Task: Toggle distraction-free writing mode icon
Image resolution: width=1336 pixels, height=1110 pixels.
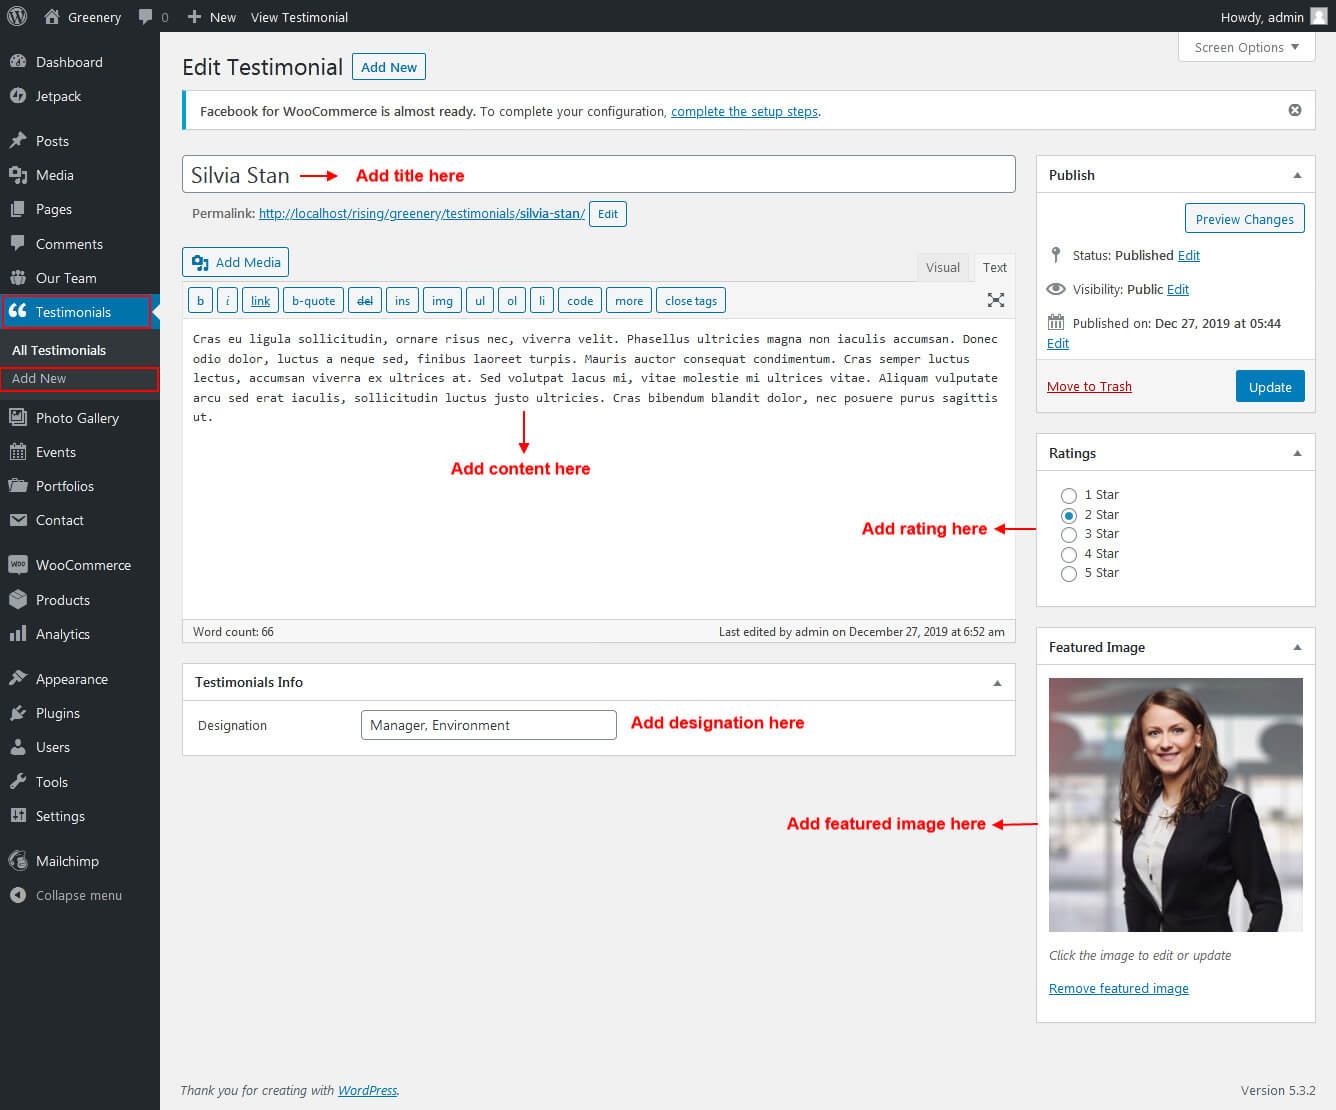Action: [995, 300]
